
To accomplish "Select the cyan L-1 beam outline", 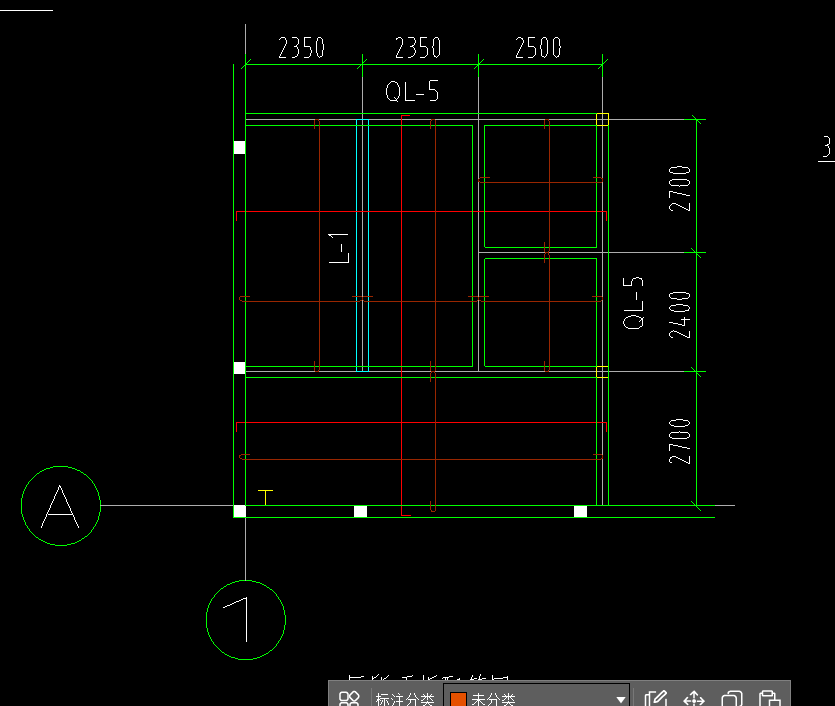I will pos(363,245).
